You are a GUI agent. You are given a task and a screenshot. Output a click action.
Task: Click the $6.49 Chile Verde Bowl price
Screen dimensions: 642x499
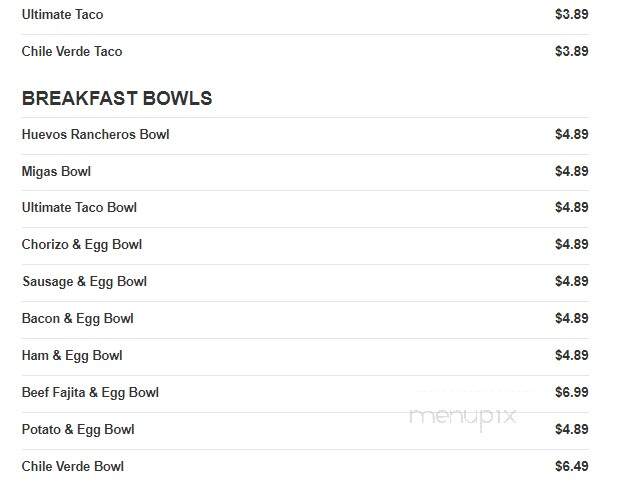(572, 466)
